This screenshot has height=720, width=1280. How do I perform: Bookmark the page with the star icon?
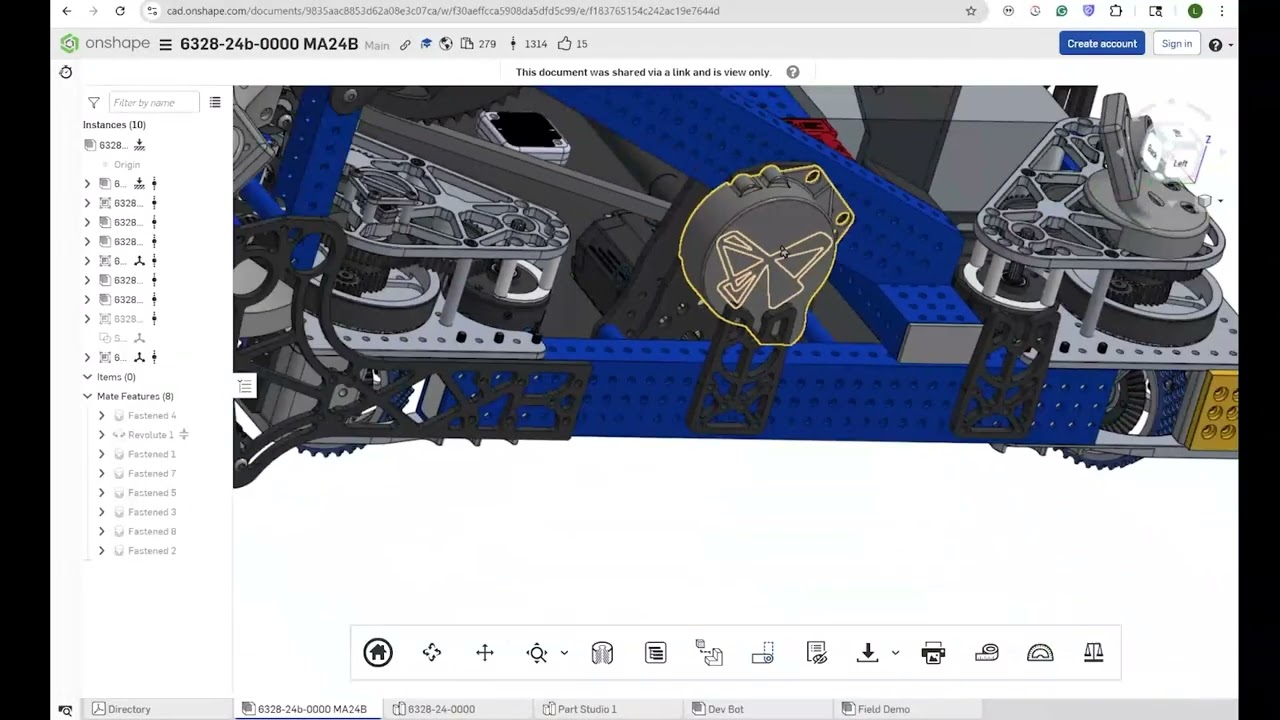971,11
